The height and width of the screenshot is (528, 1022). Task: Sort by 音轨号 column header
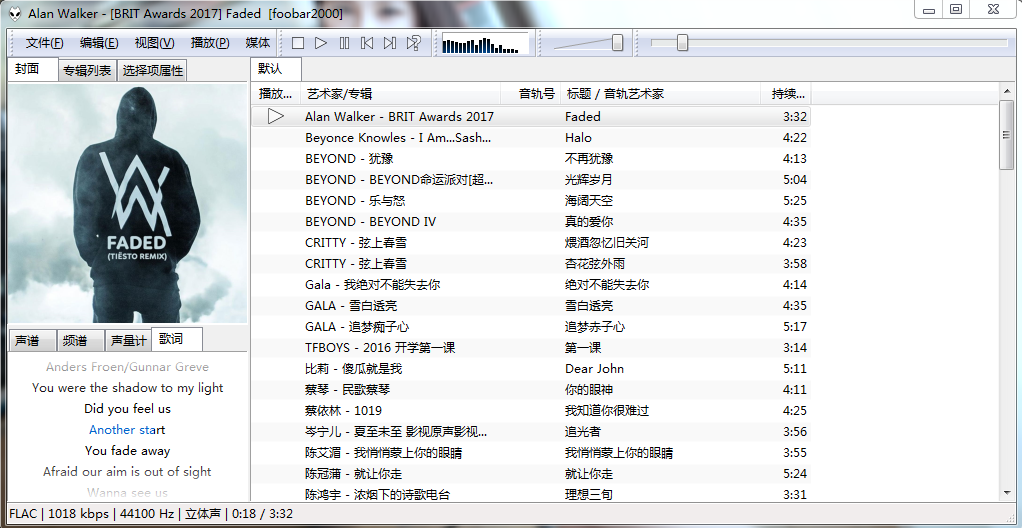click(x=531, y=94)
